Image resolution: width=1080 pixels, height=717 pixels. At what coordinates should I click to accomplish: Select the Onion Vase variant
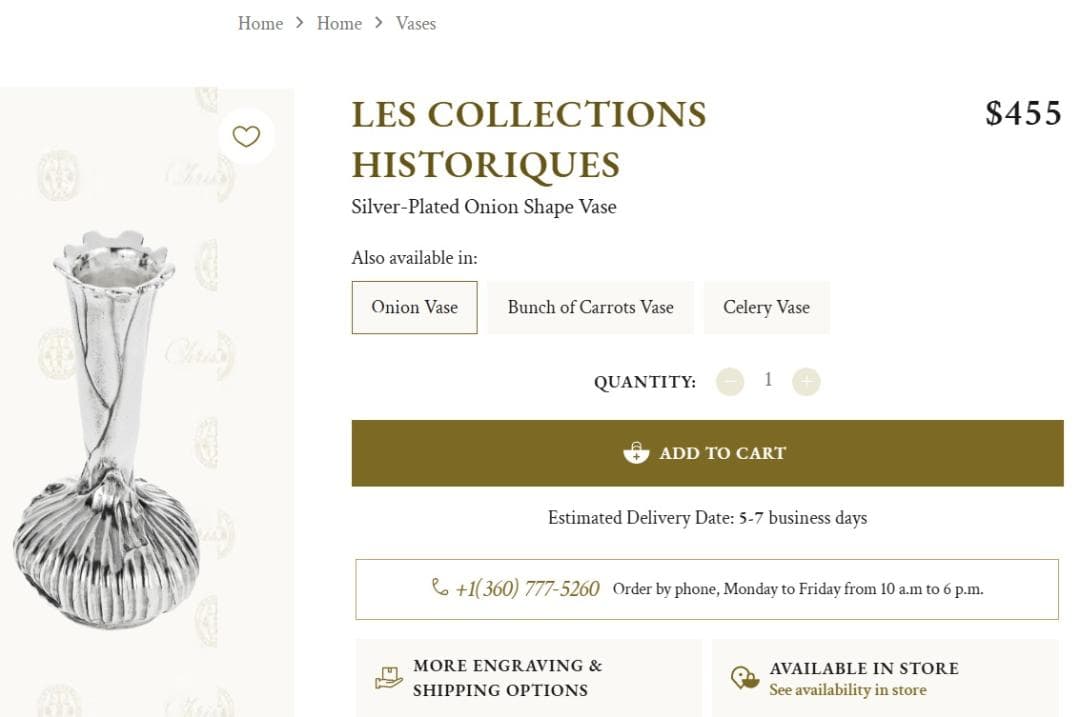coord(414,307)
